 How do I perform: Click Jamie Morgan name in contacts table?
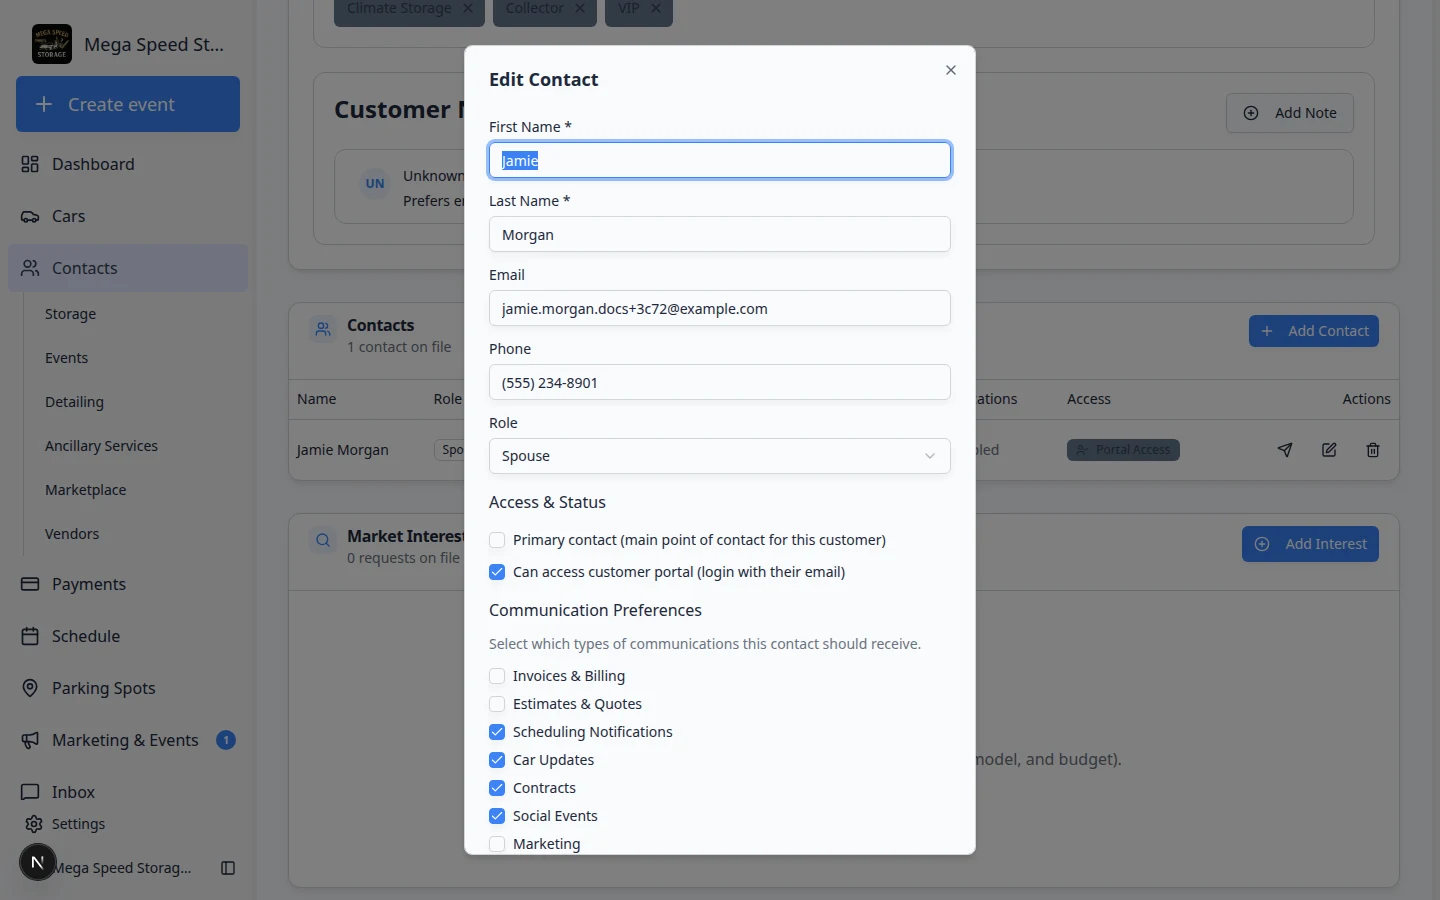coord(342,450)
